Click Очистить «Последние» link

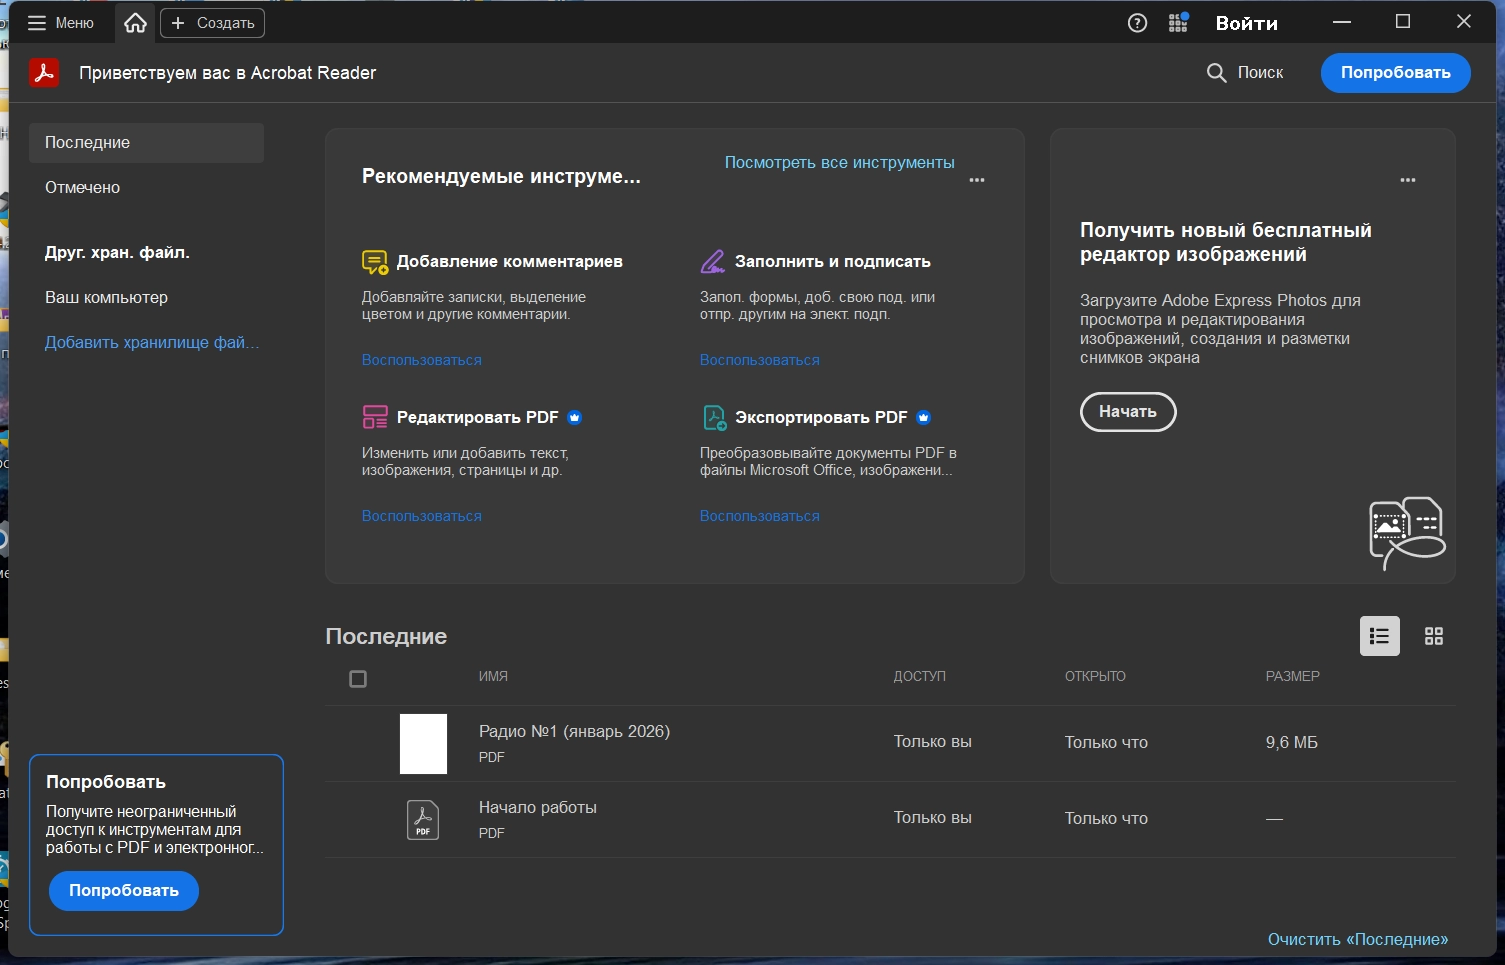pos(1357,939)
